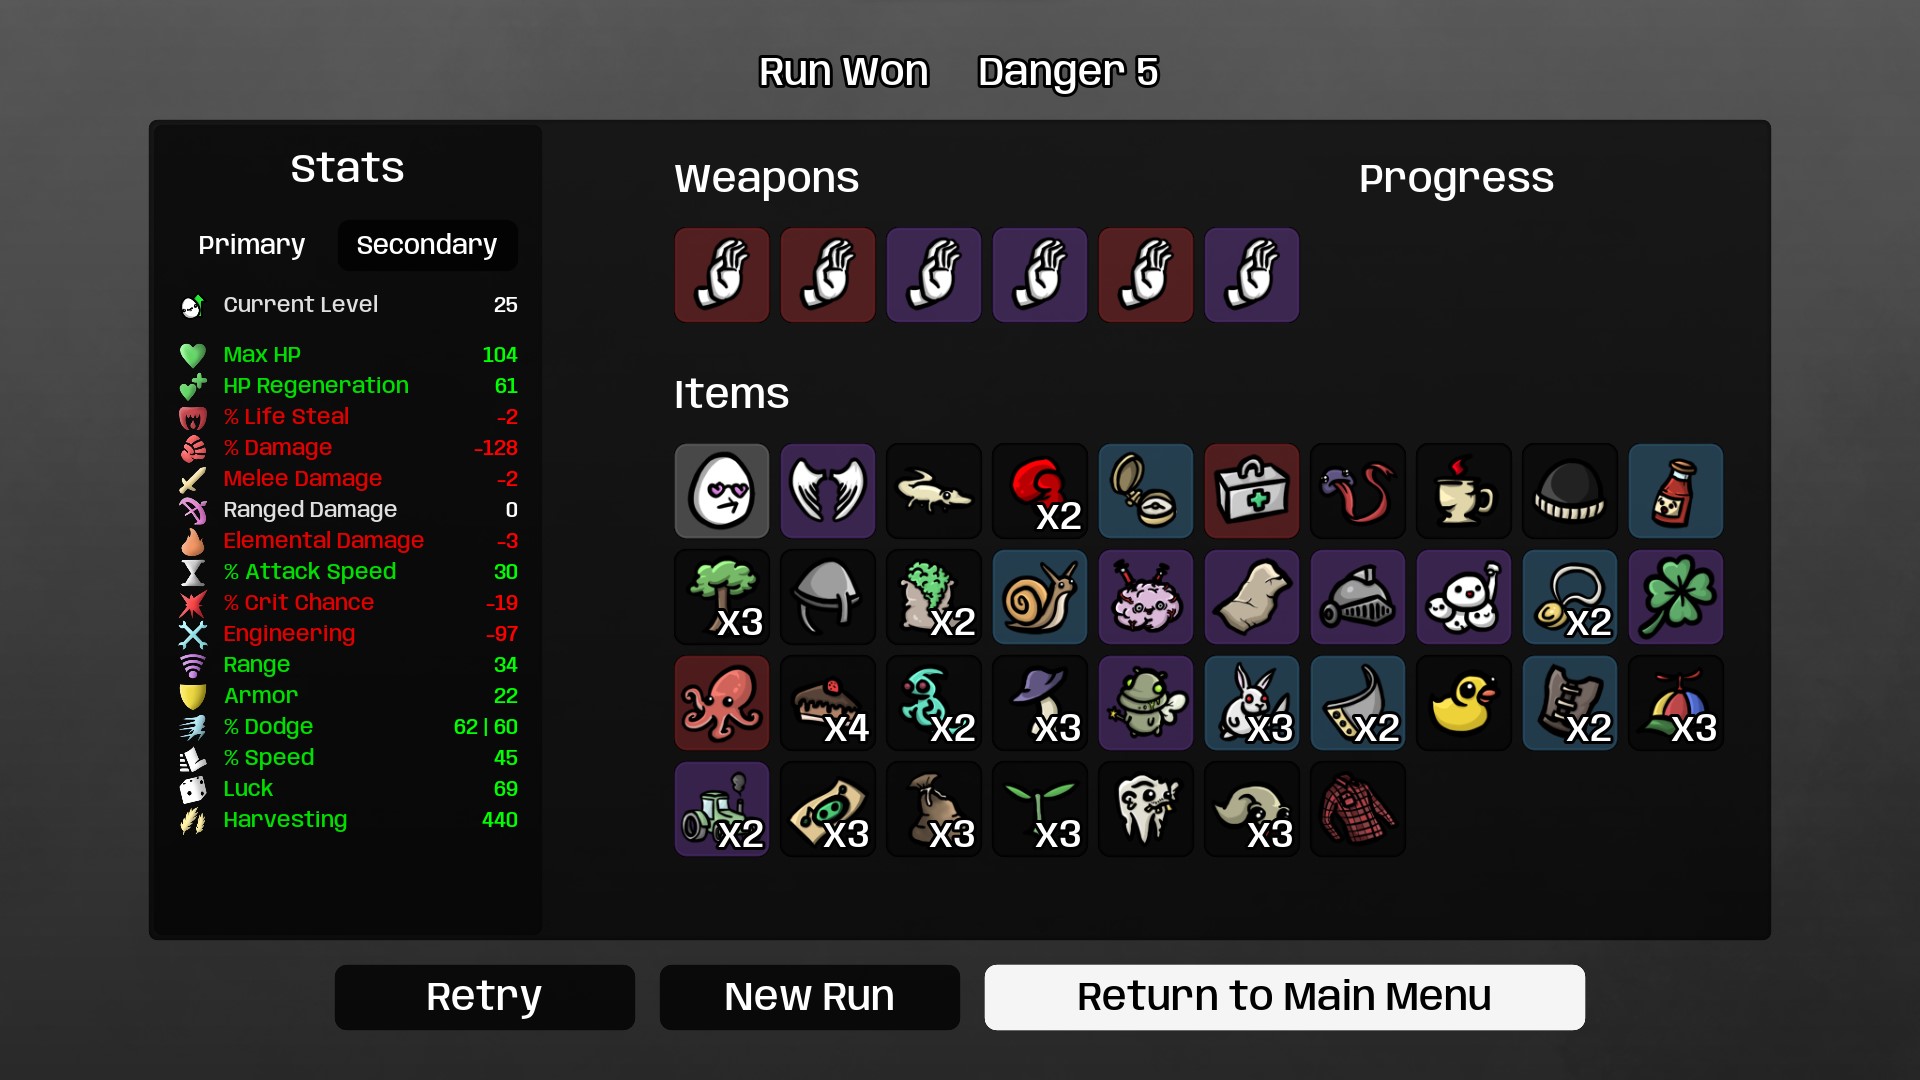Screen dimensions: 1920x1080
Task: Select the cake slice item with x4 count
Action: [x=827, y=703]
